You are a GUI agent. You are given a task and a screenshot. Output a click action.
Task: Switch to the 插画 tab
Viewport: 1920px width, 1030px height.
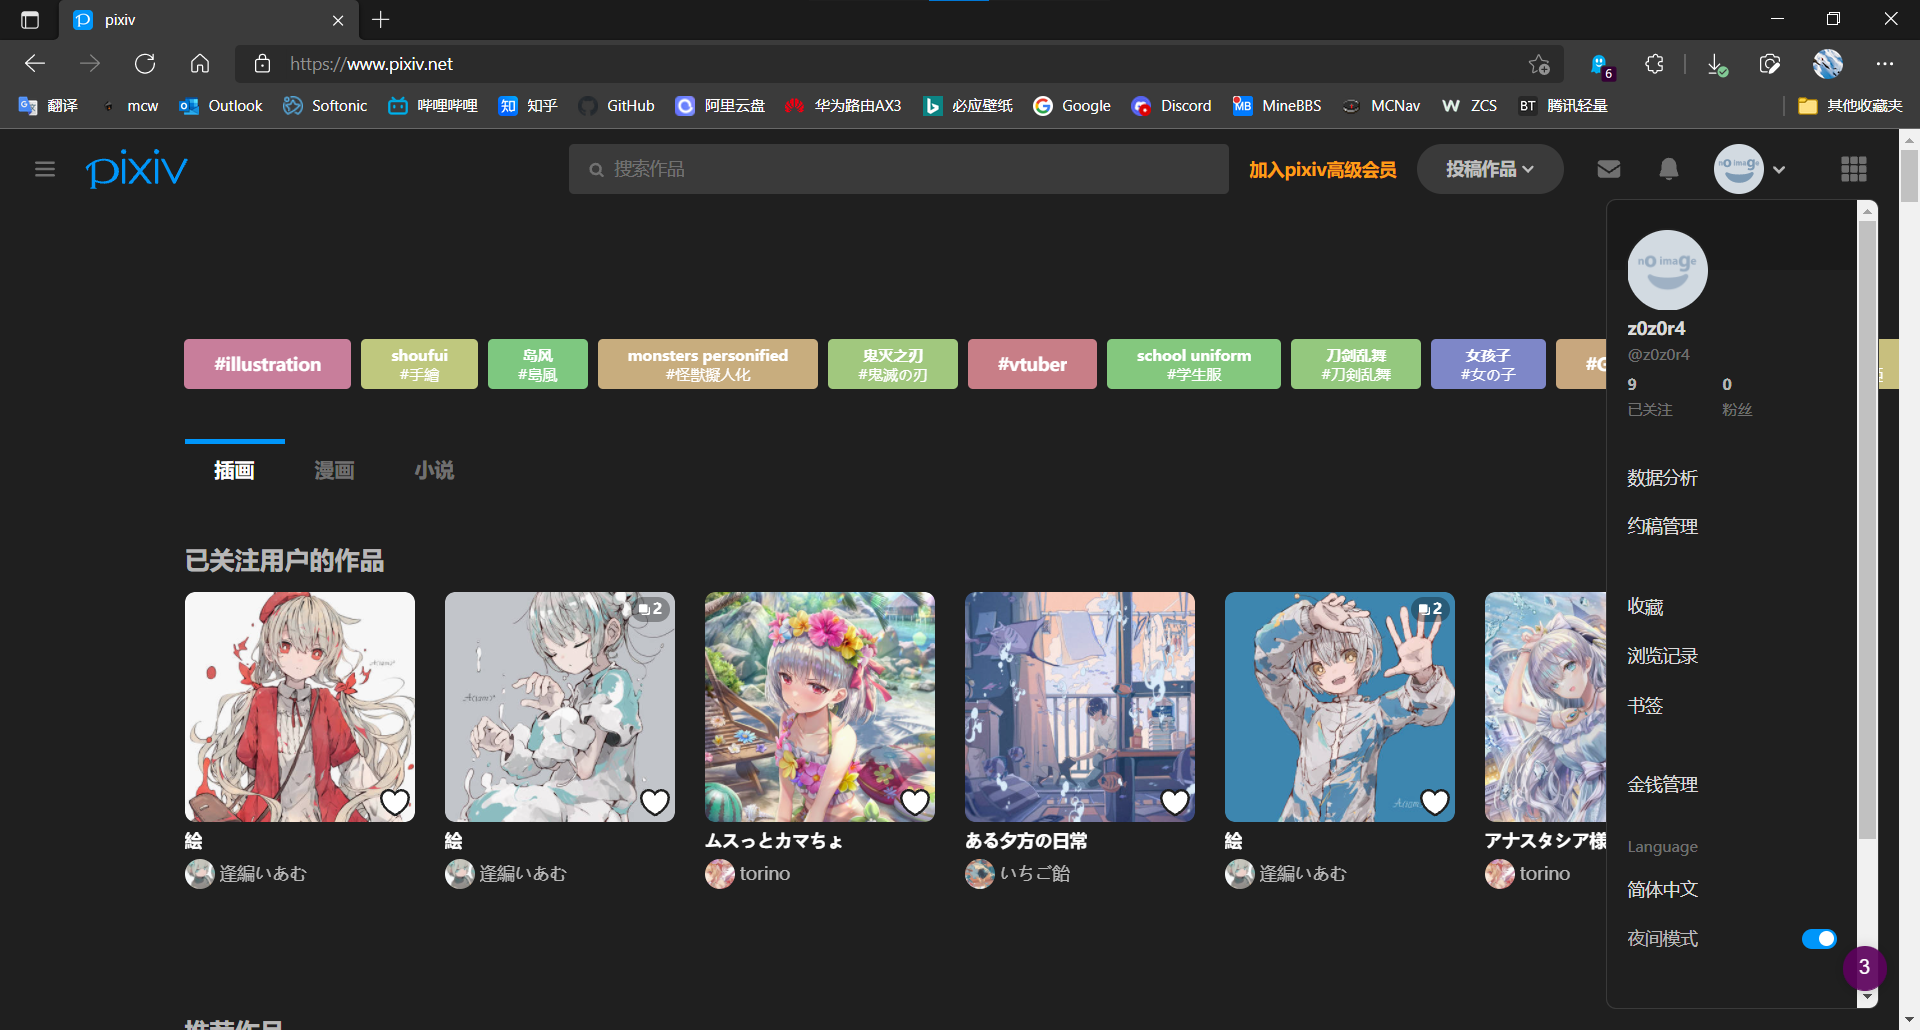coord(234,470)
